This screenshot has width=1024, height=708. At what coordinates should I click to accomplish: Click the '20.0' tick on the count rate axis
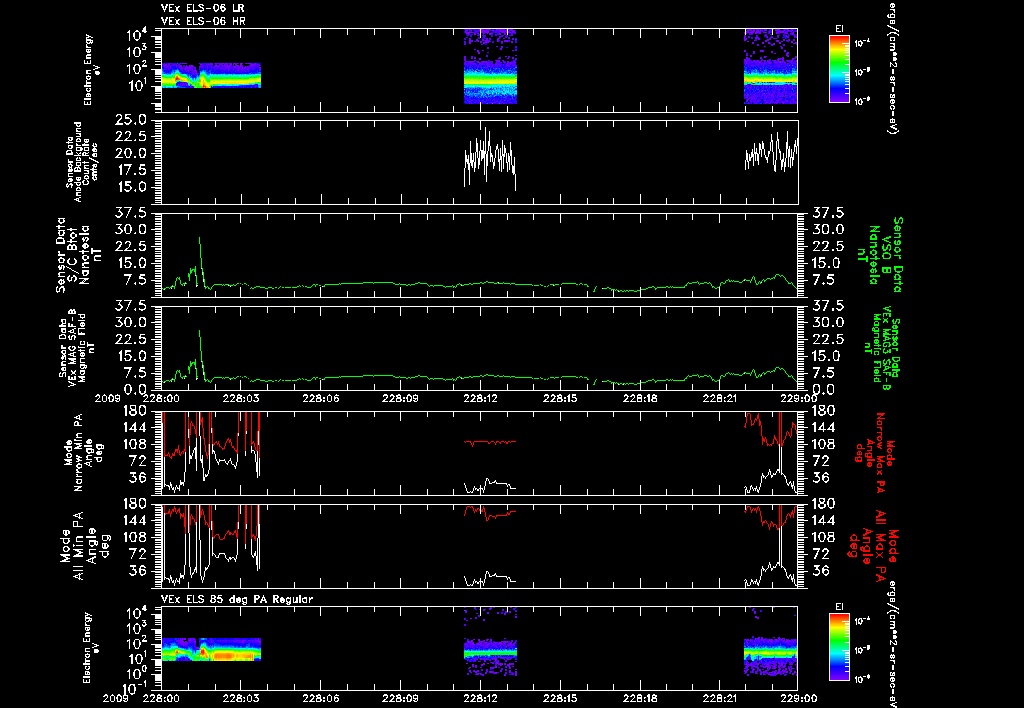(x=131, y=153)
